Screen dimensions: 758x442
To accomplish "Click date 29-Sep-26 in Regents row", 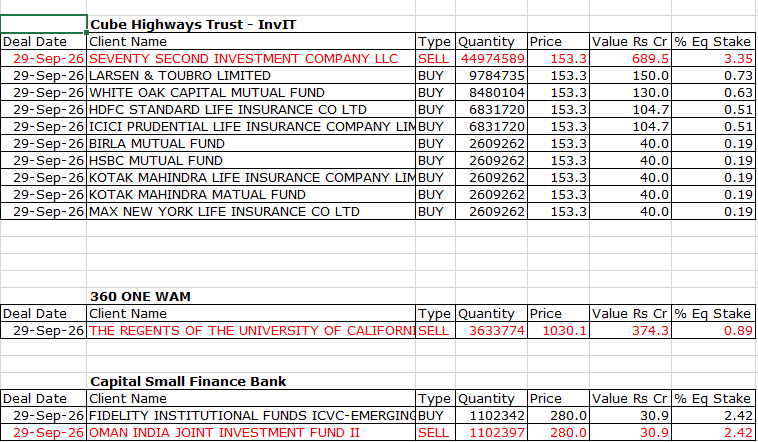I will 44,330.
